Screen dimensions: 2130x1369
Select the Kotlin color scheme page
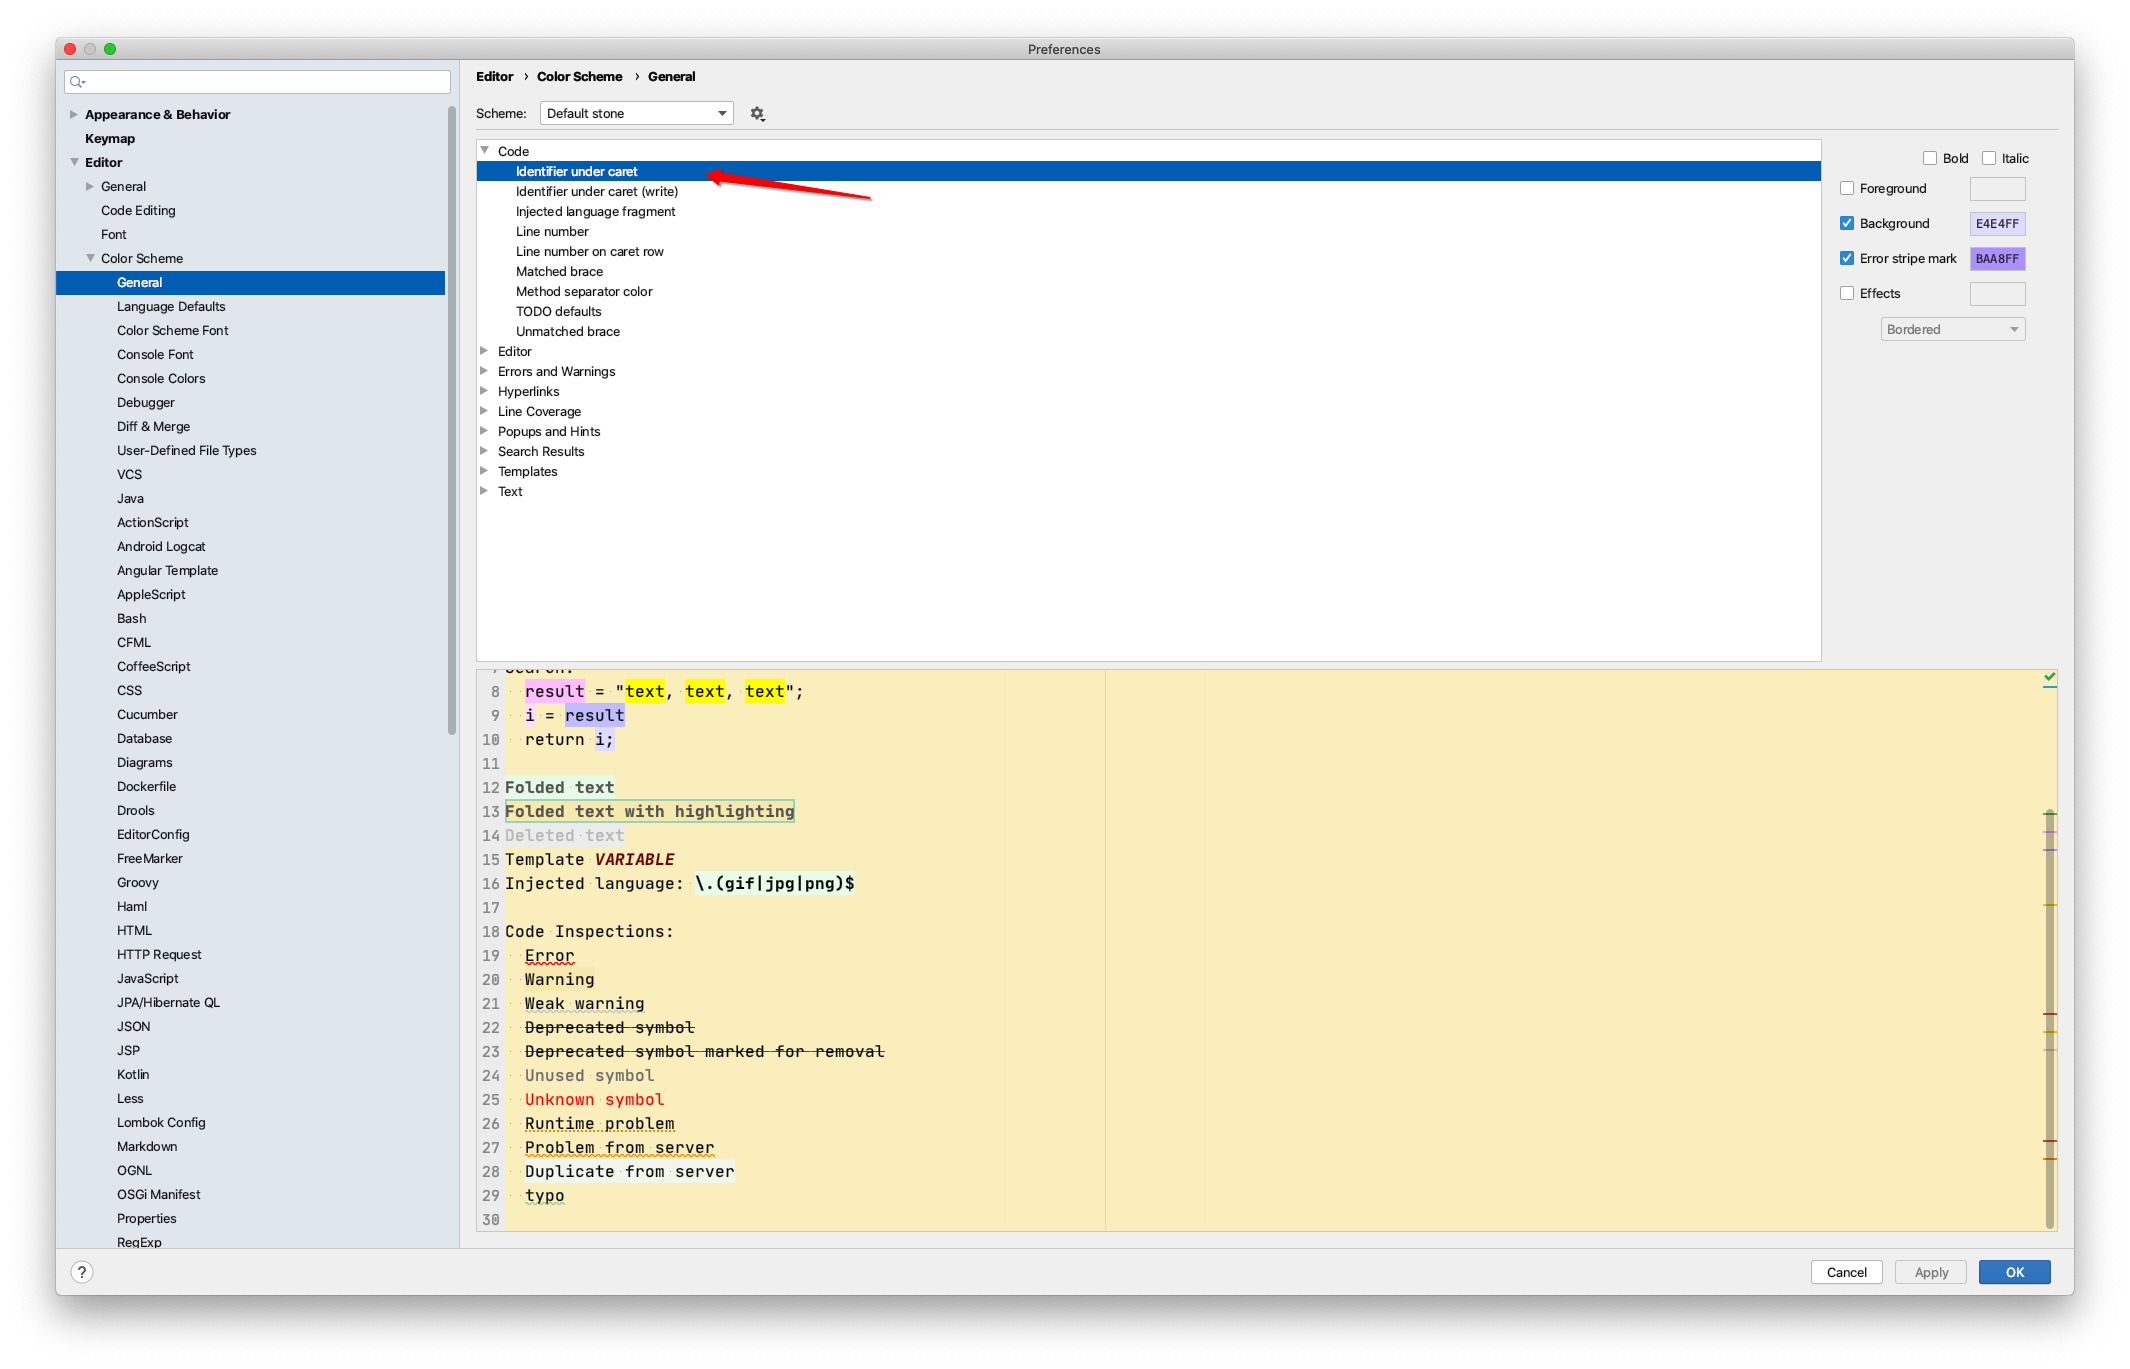pos(133,1074)
